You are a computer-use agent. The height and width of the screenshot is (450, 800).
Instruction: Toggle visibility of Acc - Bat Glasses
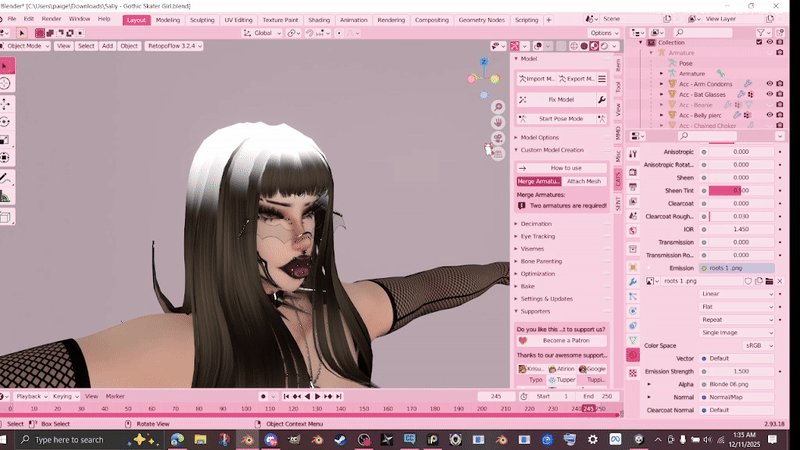pyautogui.click(x=769, y=94)
